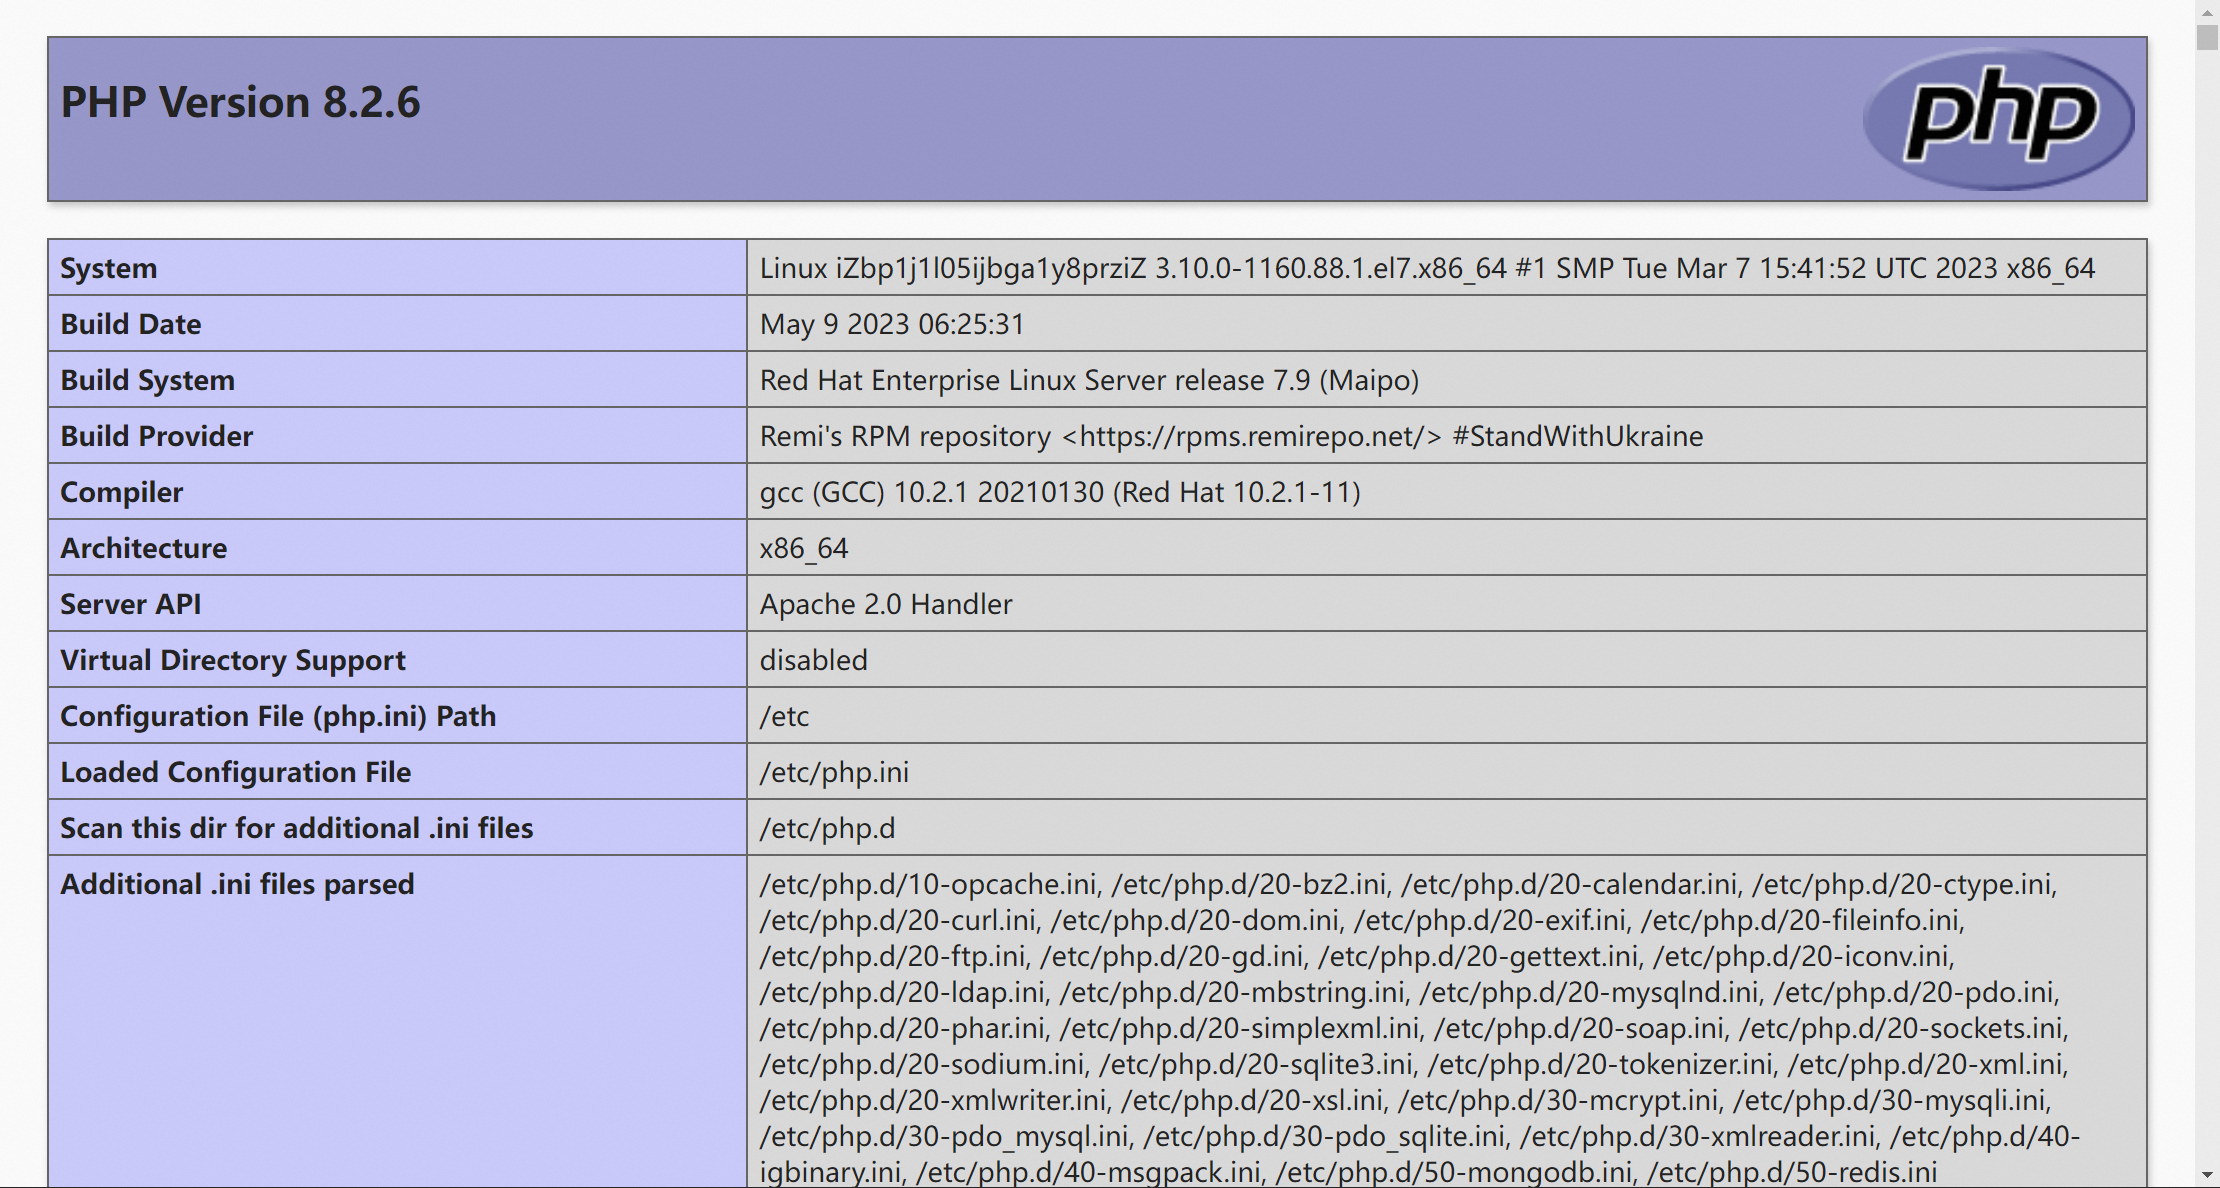The width and height of the screenshot is (2220, 1188).
Task: Click the Architecture x86_64 value
Action: (803, 548)
